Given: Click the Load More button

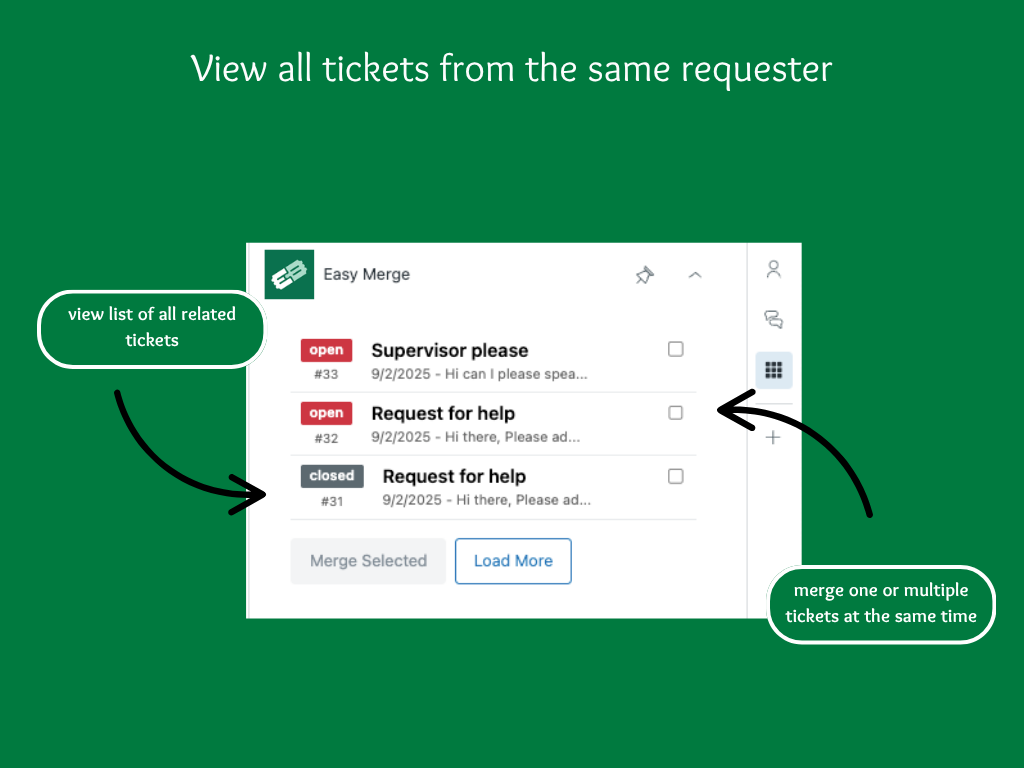Looking at the screenshot, I should tap(513, 561).
